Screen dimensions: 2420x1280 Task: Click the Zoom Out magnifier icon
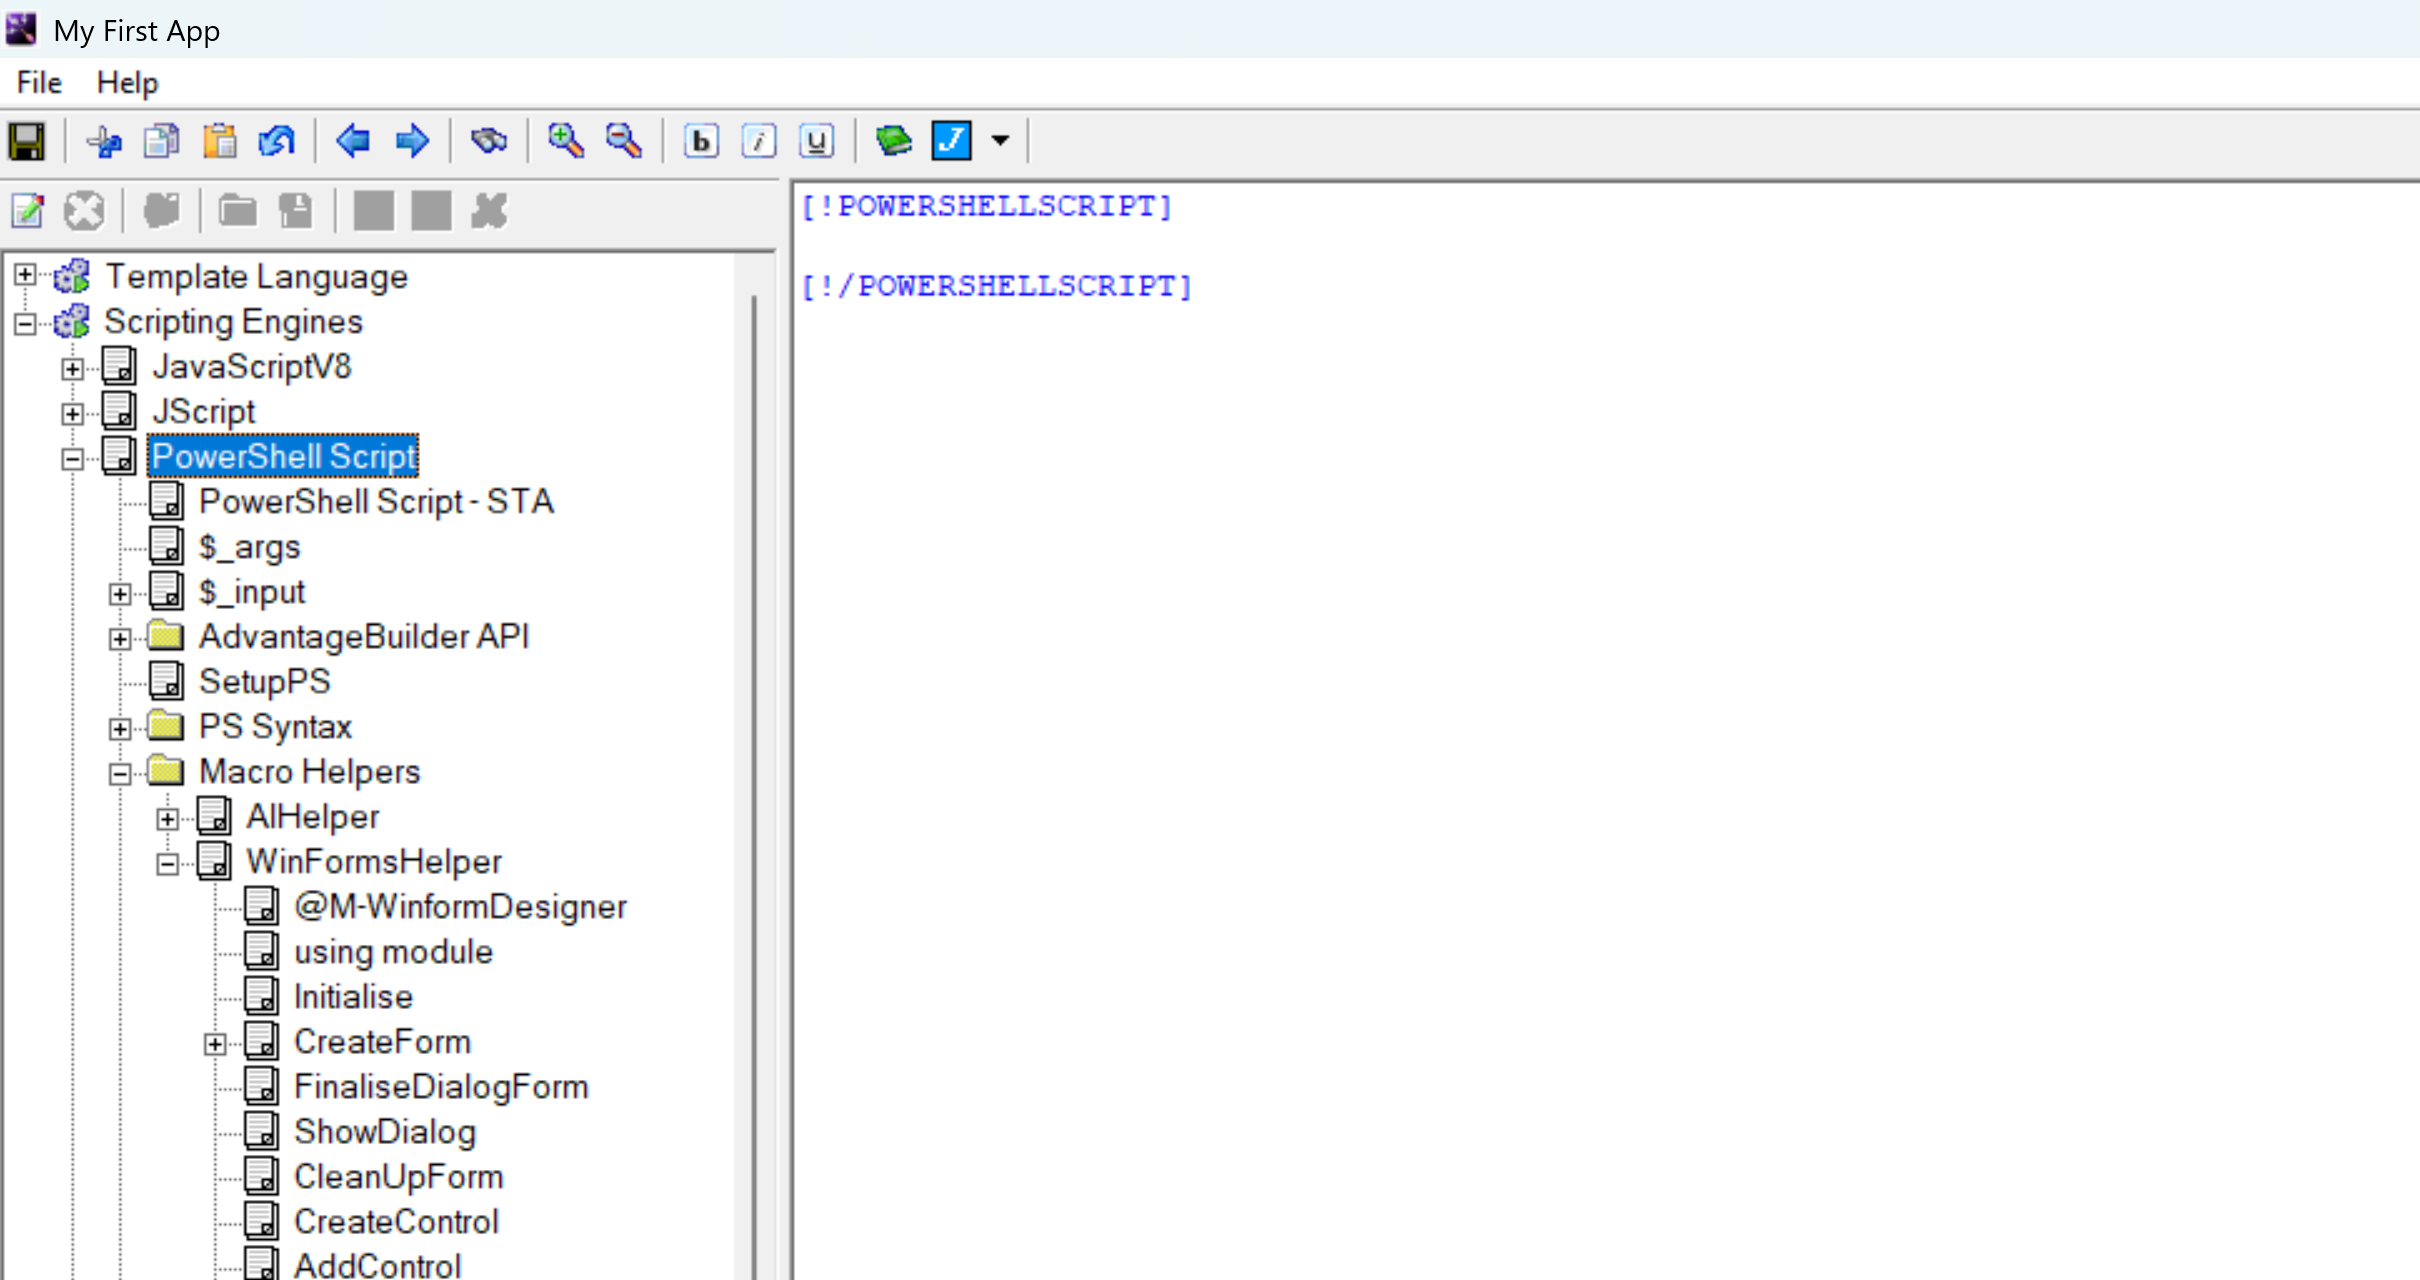tap(624, 141)
